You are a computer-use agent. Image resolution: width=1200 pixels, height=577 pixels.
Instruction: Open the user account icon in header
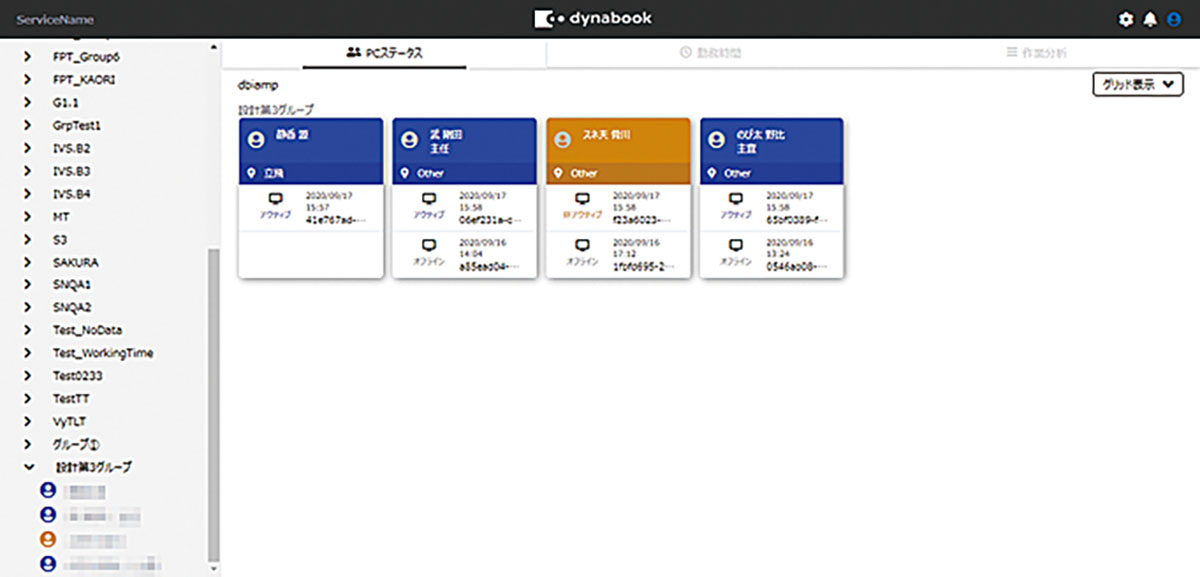click(x=1174, y=19)
